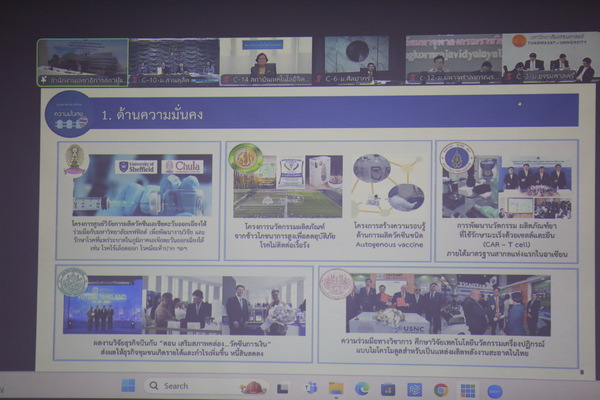Click the Future Thailand stage photo
This screenshot has height=400, width=600.
point(103,305)
